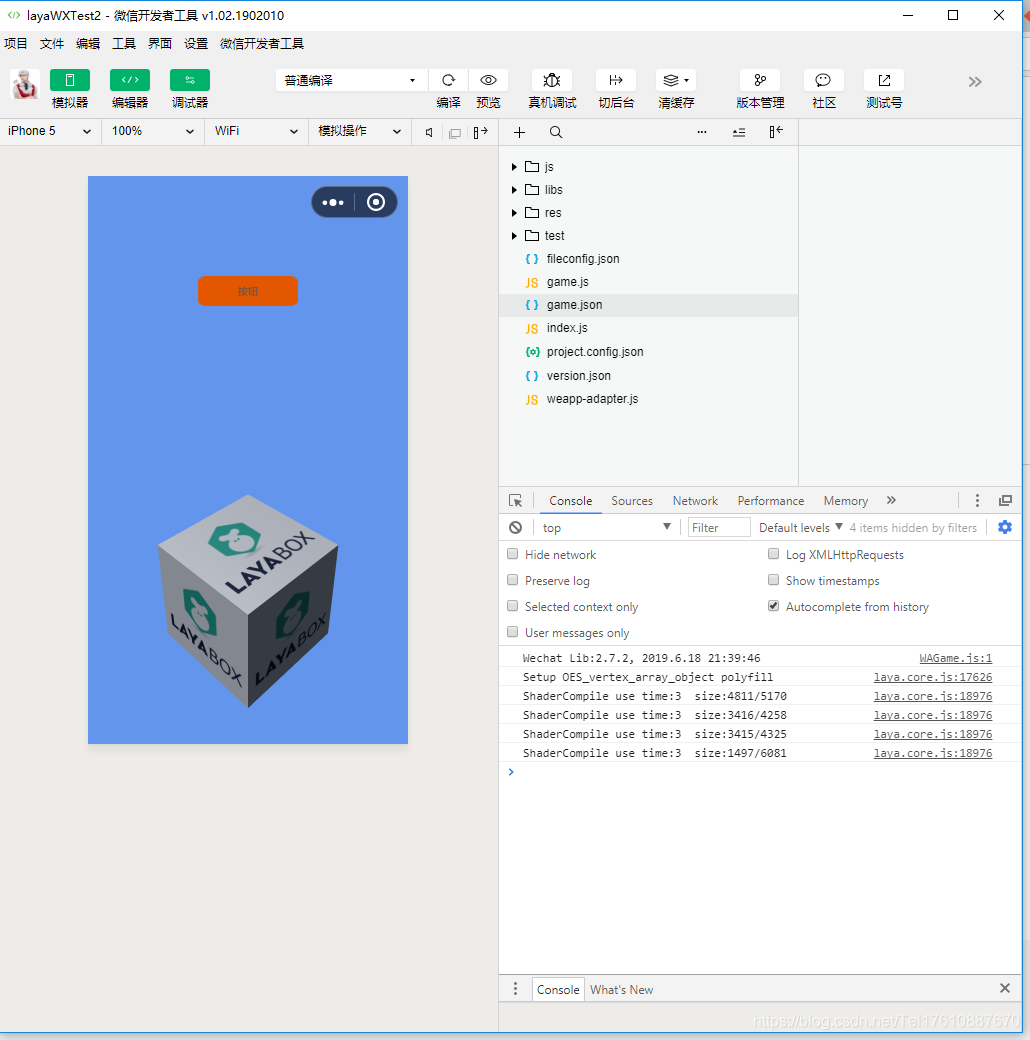Add a new file with plus icon
Screen dimensions: 1030x1040
click(x=519, y=133)
